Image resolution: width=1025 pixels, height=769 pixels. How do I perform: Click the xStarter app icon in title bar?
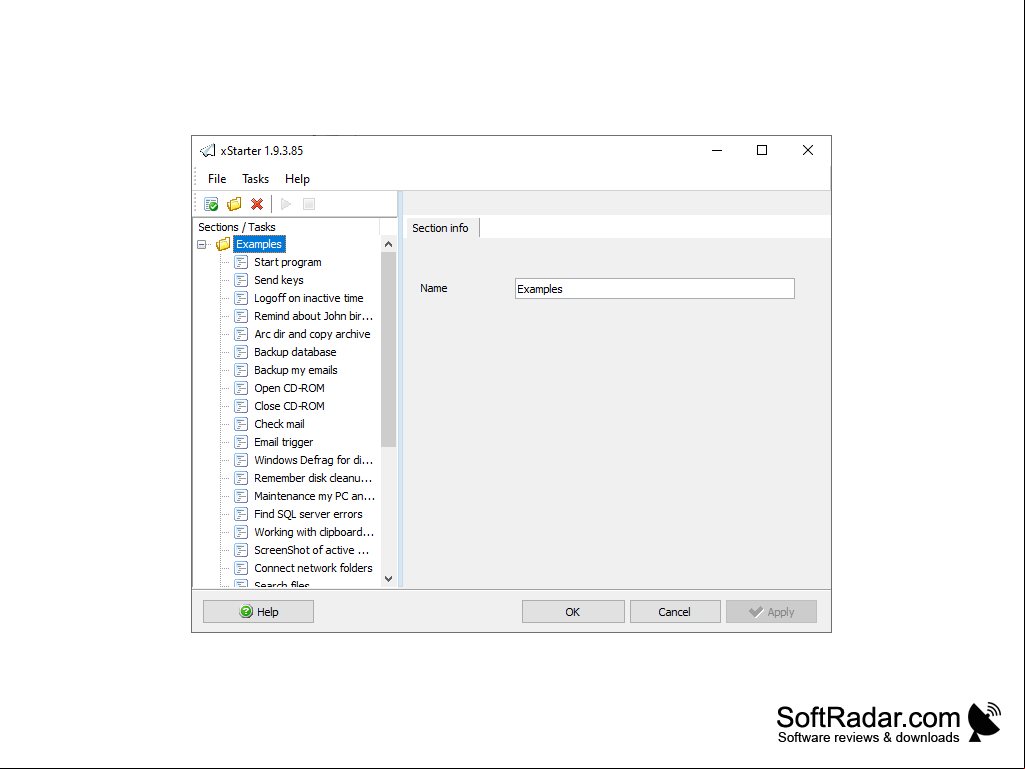pos(207,150)
